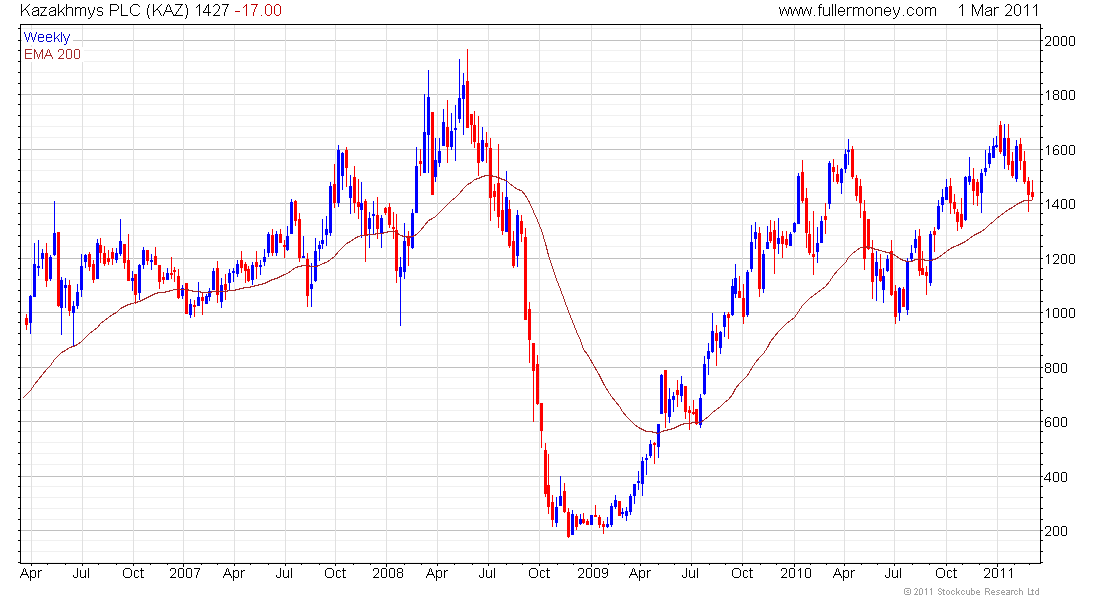
Task: Click the 1800 price axis label
Action: click(1059, 95)
